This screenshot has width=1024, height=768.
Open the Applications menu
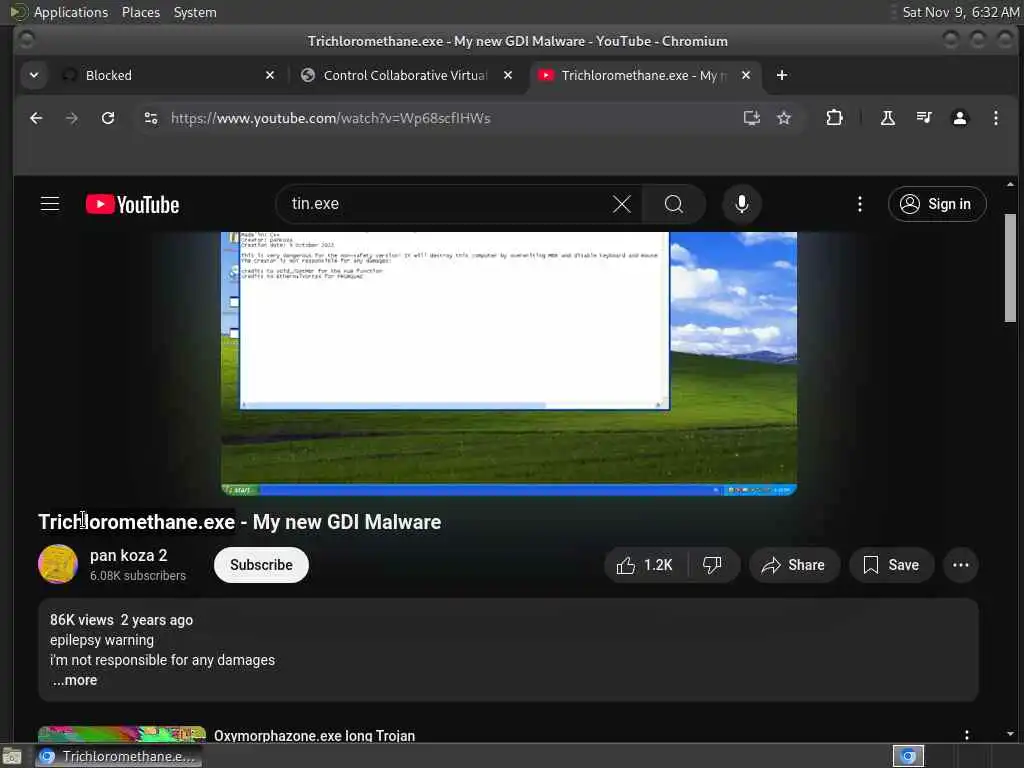71,12
